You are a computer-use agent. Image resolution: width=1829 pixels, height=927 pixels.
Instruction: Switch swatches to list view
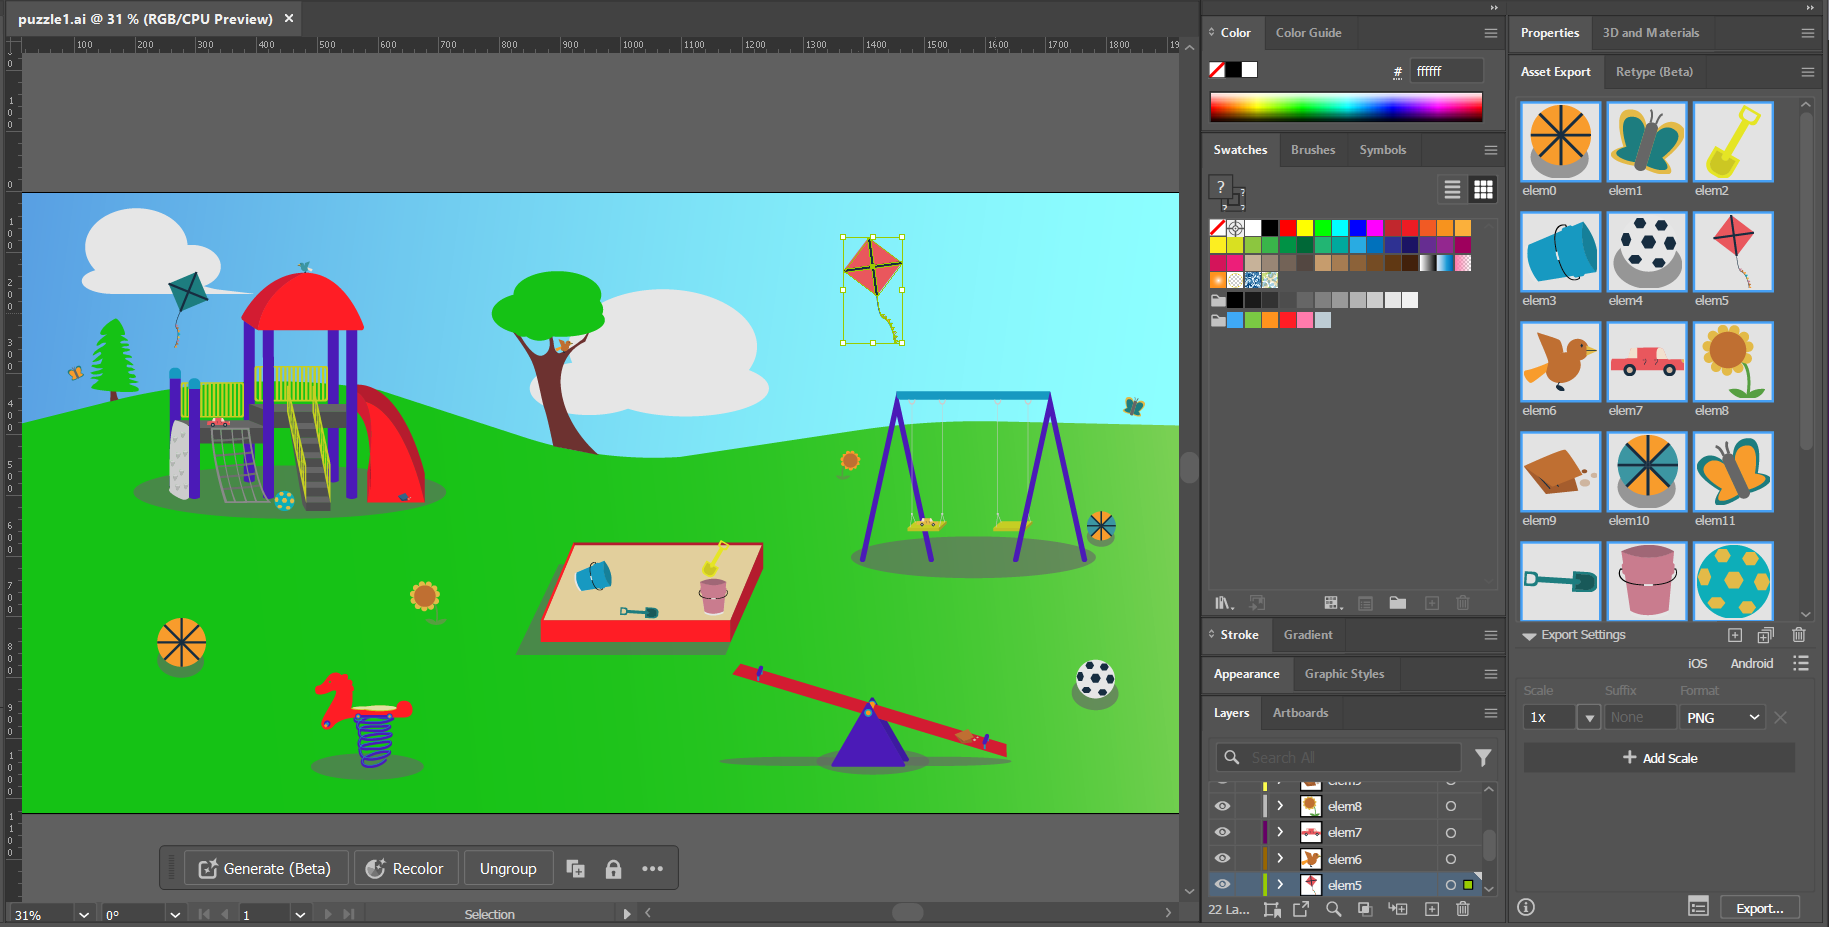[x=1452, y=189]
